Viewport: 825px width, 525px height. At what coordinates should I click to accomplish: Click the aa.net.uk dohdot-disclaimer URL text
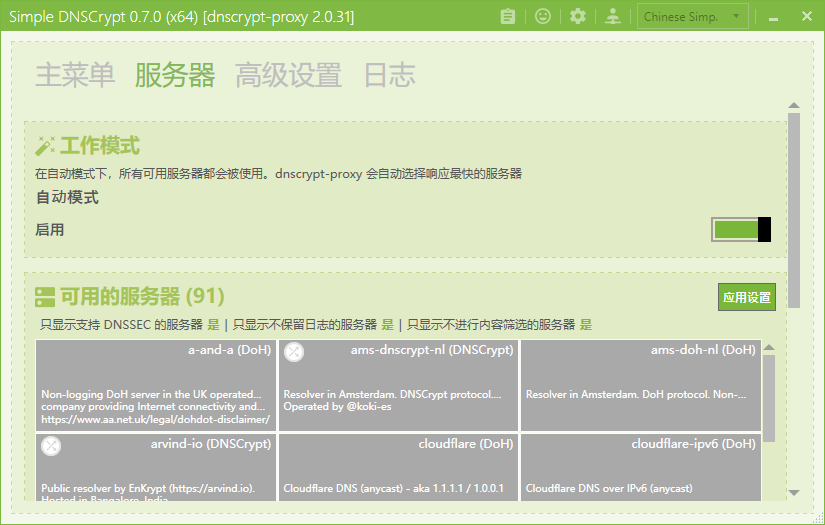click(x=155, y=419)
